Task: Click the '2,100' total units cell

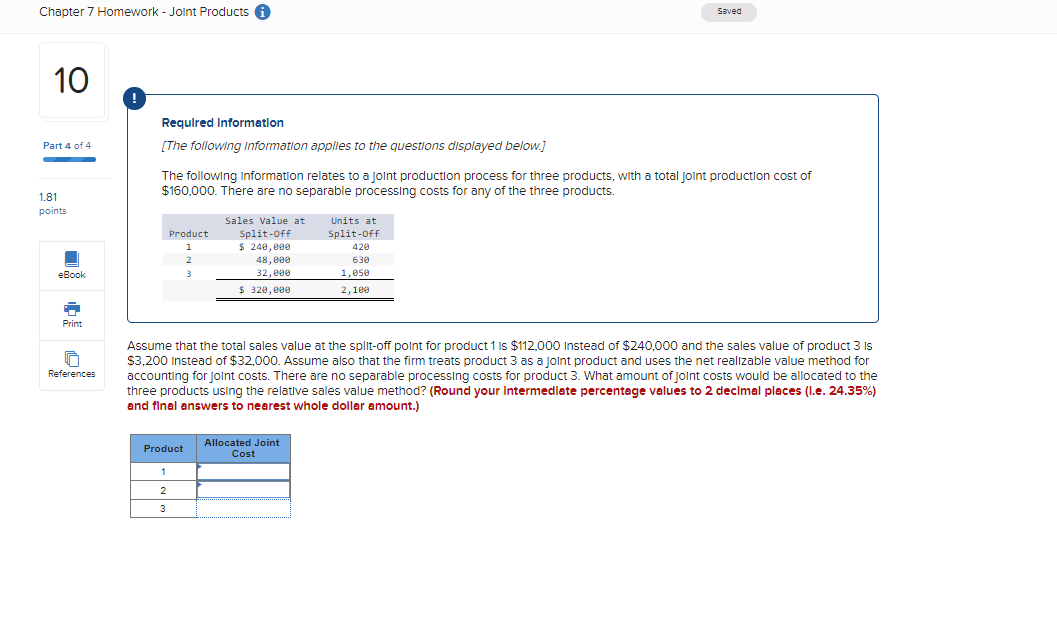Action: [x=355, y=290]
